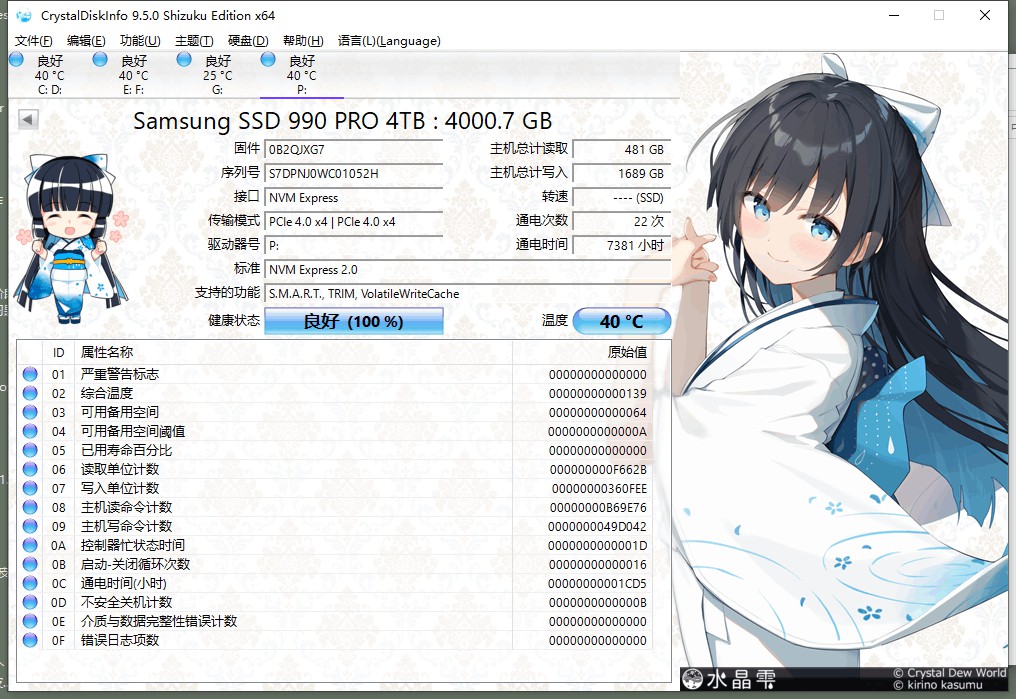Open the 功能(U) menu

pos(140,41)
